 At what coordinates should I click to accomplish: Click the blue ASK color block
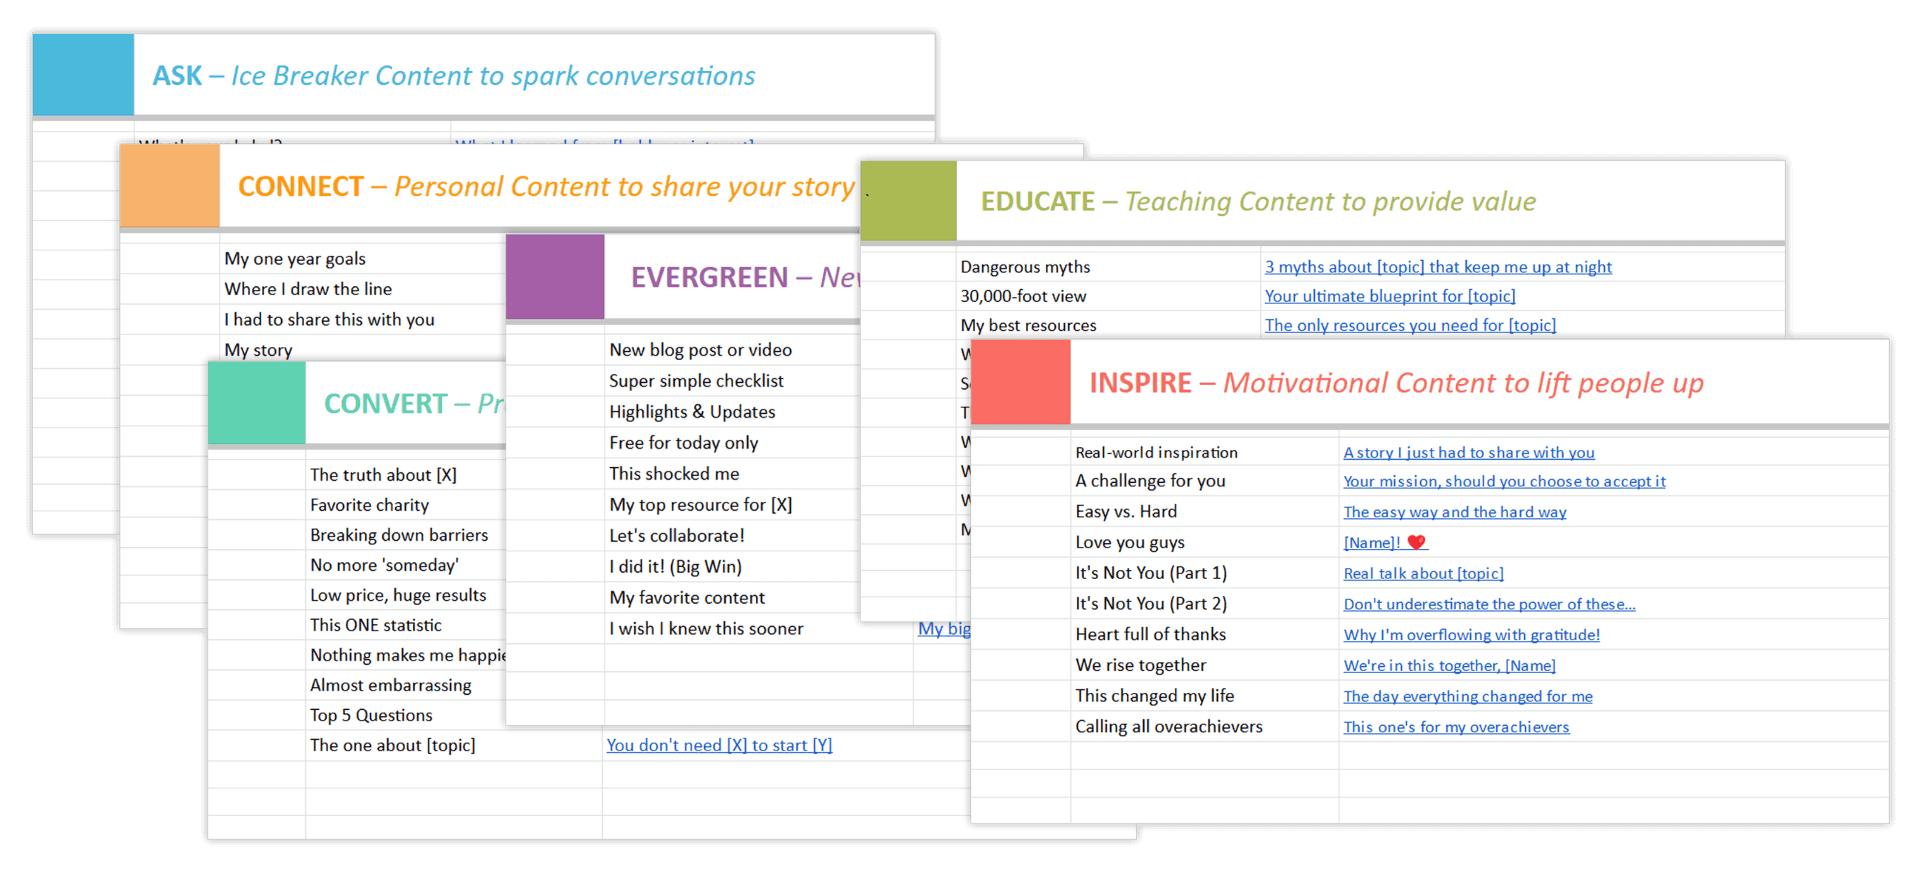pyautogui.click(x=83, y=75)
